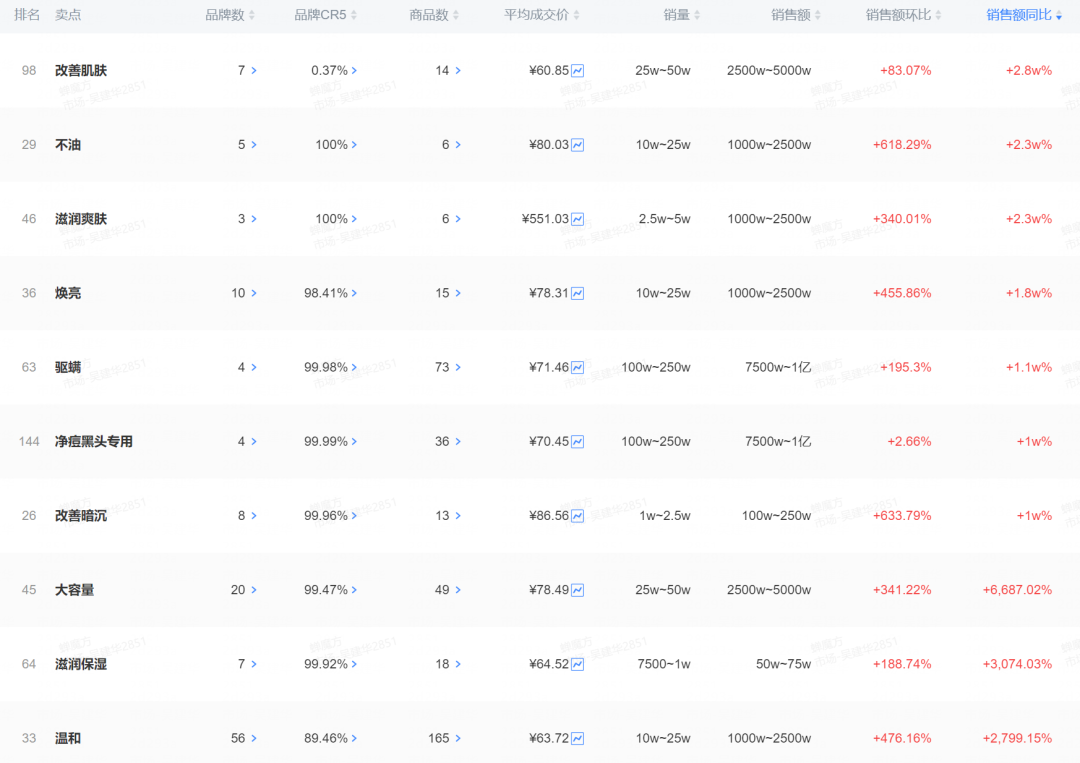Sort table by 品牌数 column
Screen dimensions: 1080x763
(x=230, y=15)
